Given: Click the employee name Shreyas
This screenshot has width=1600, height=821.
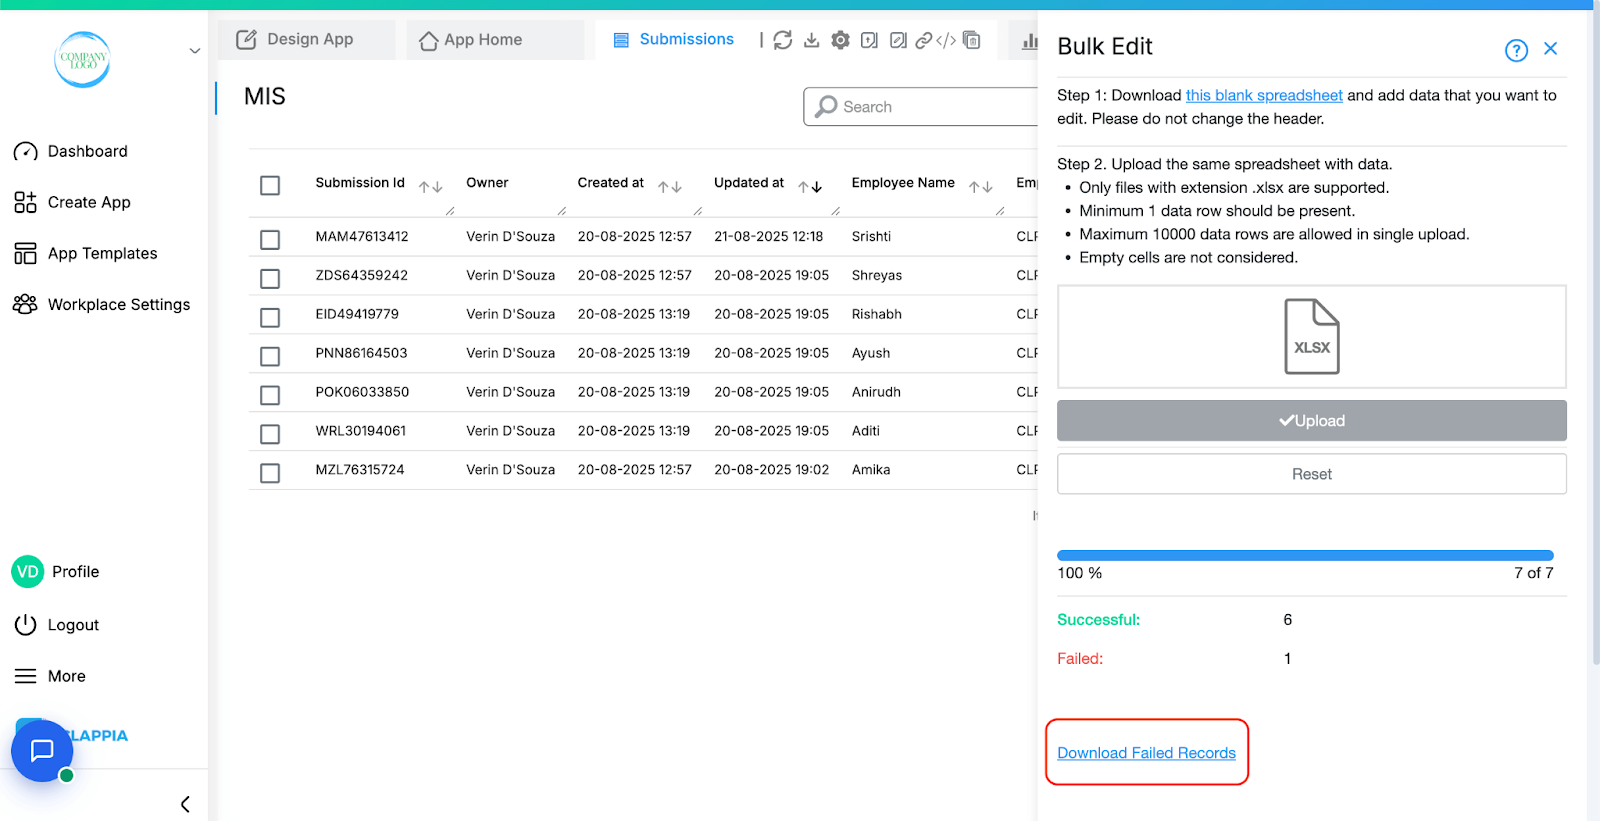Looking at the screenshot, I should point(877,276).
